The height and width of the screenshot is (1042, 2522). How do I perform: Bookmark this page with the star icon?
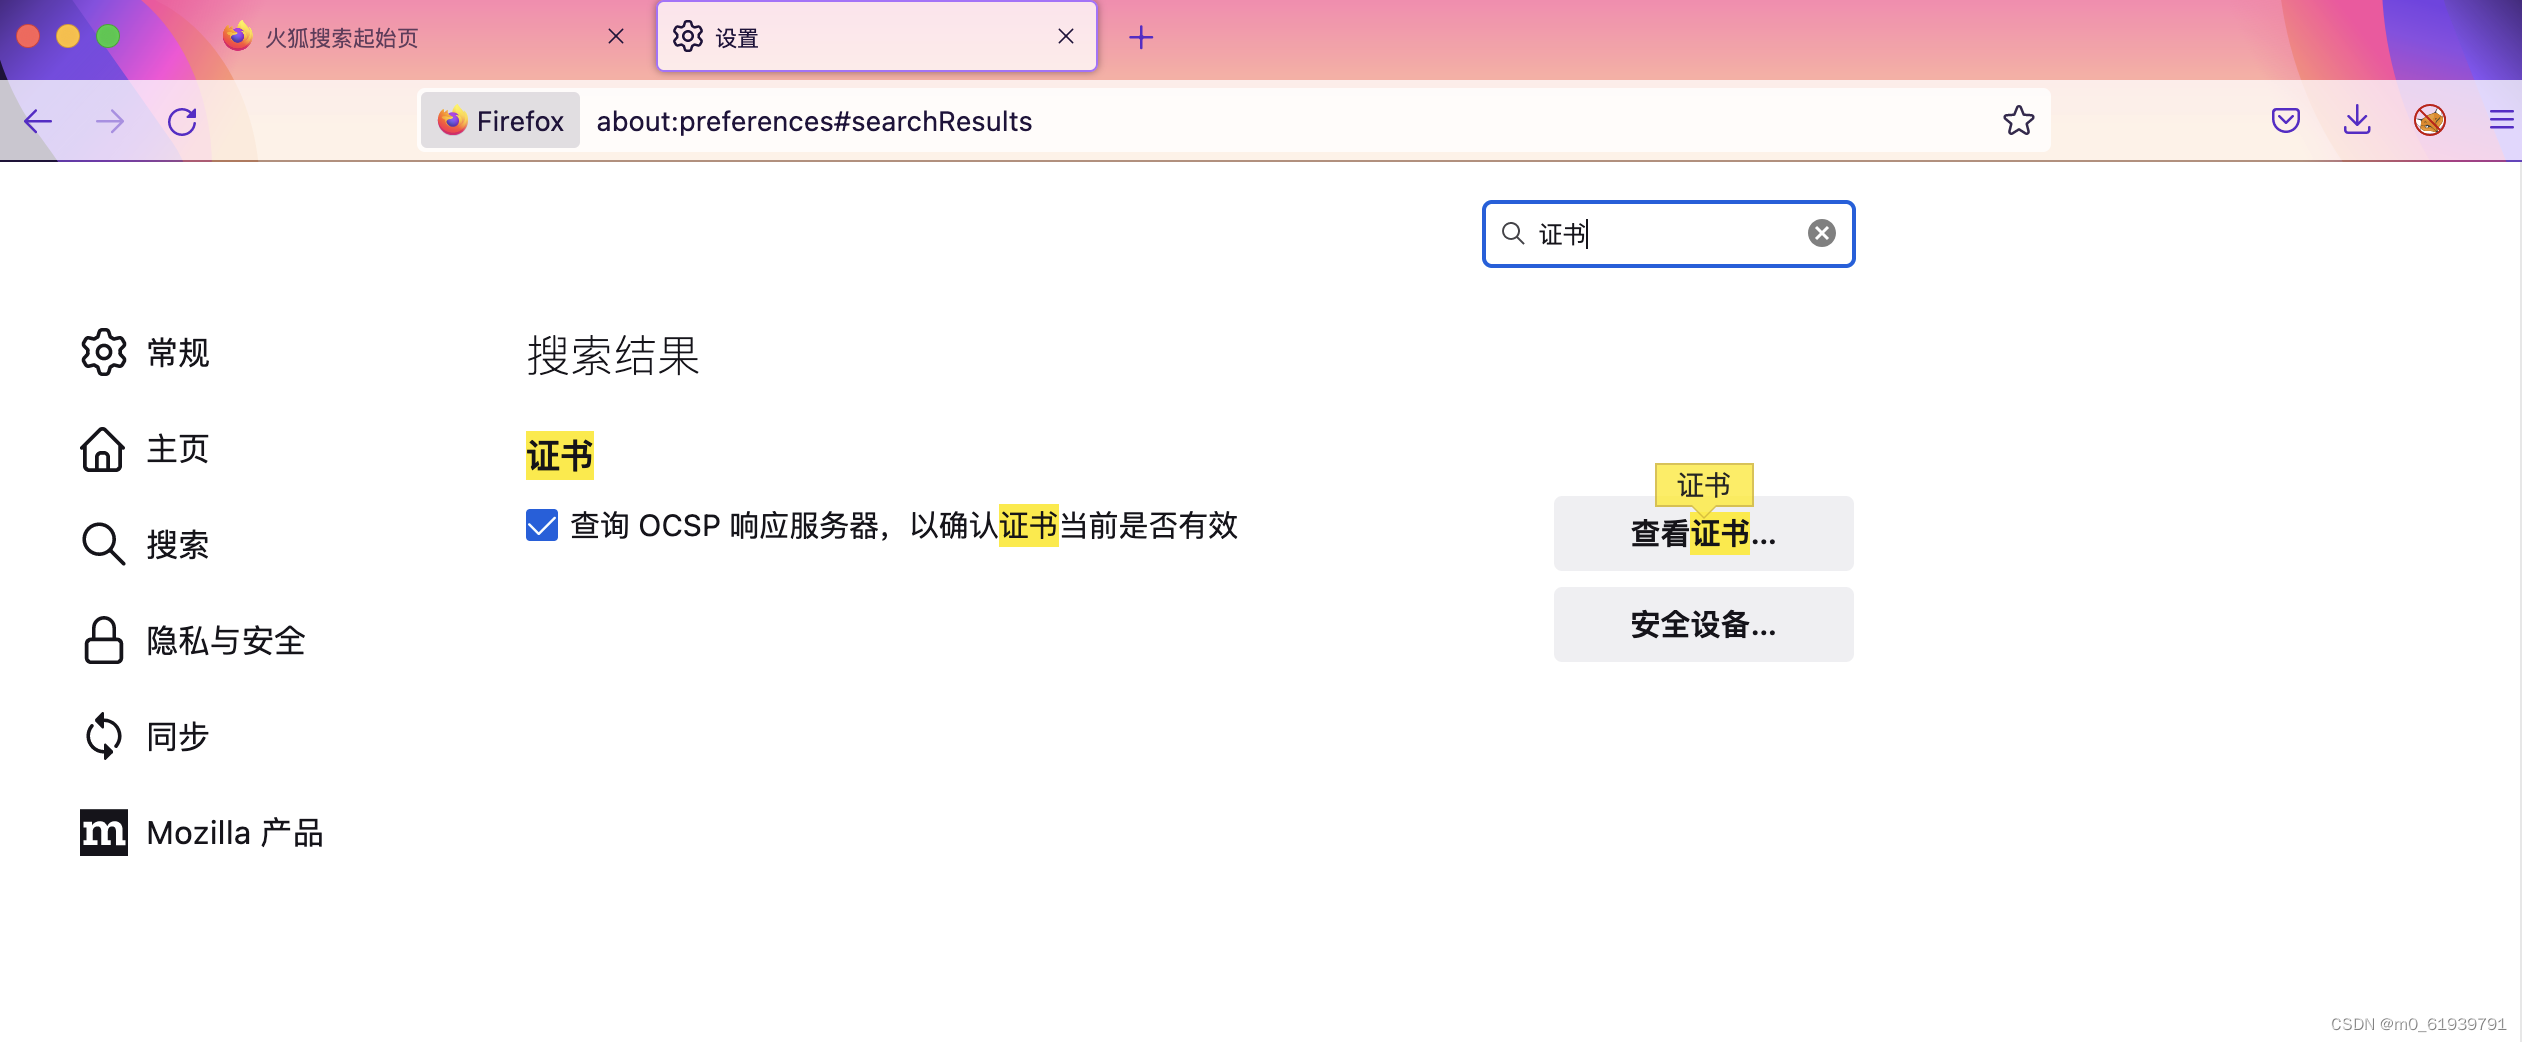[x=2018, y=120]
